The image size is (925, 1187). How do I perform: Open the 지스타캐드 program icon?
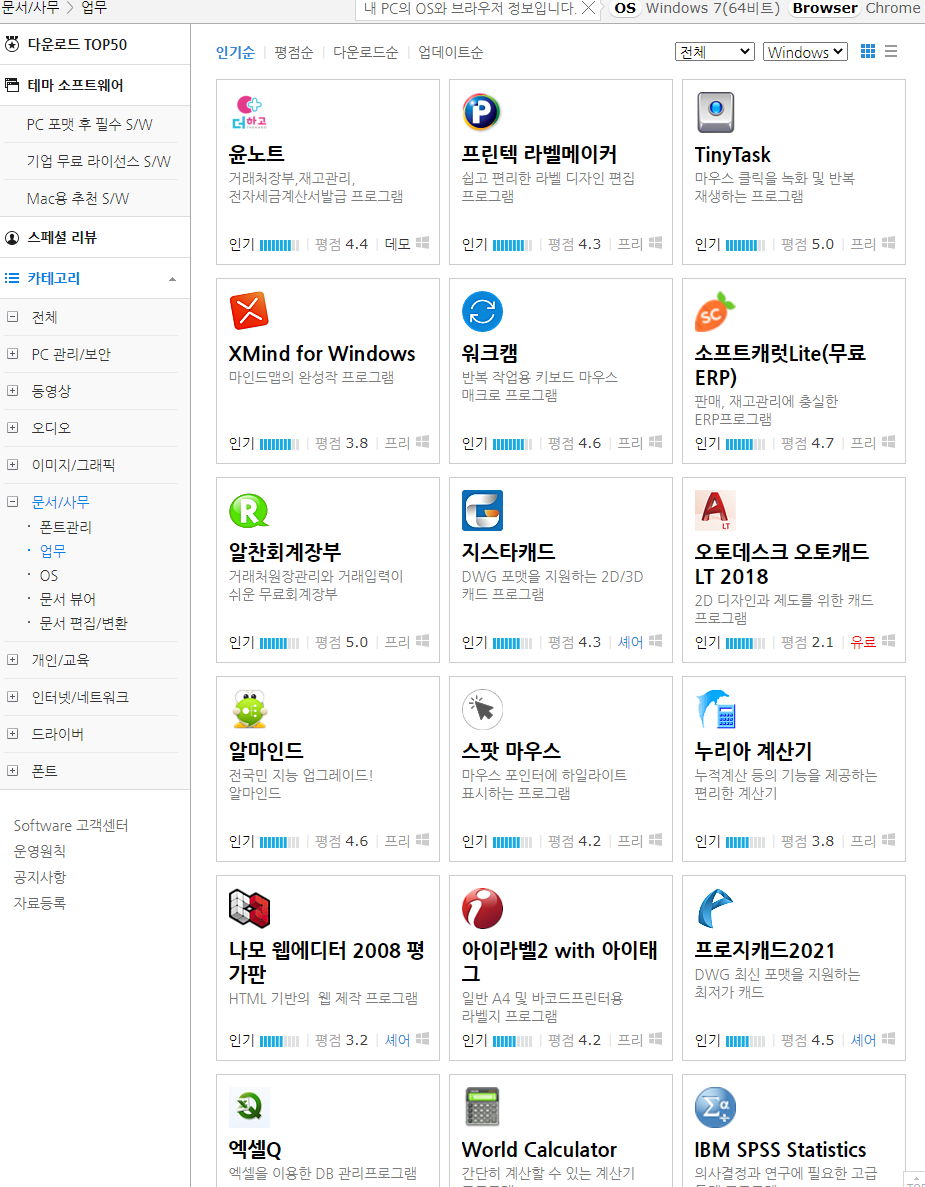coord(481,510)
